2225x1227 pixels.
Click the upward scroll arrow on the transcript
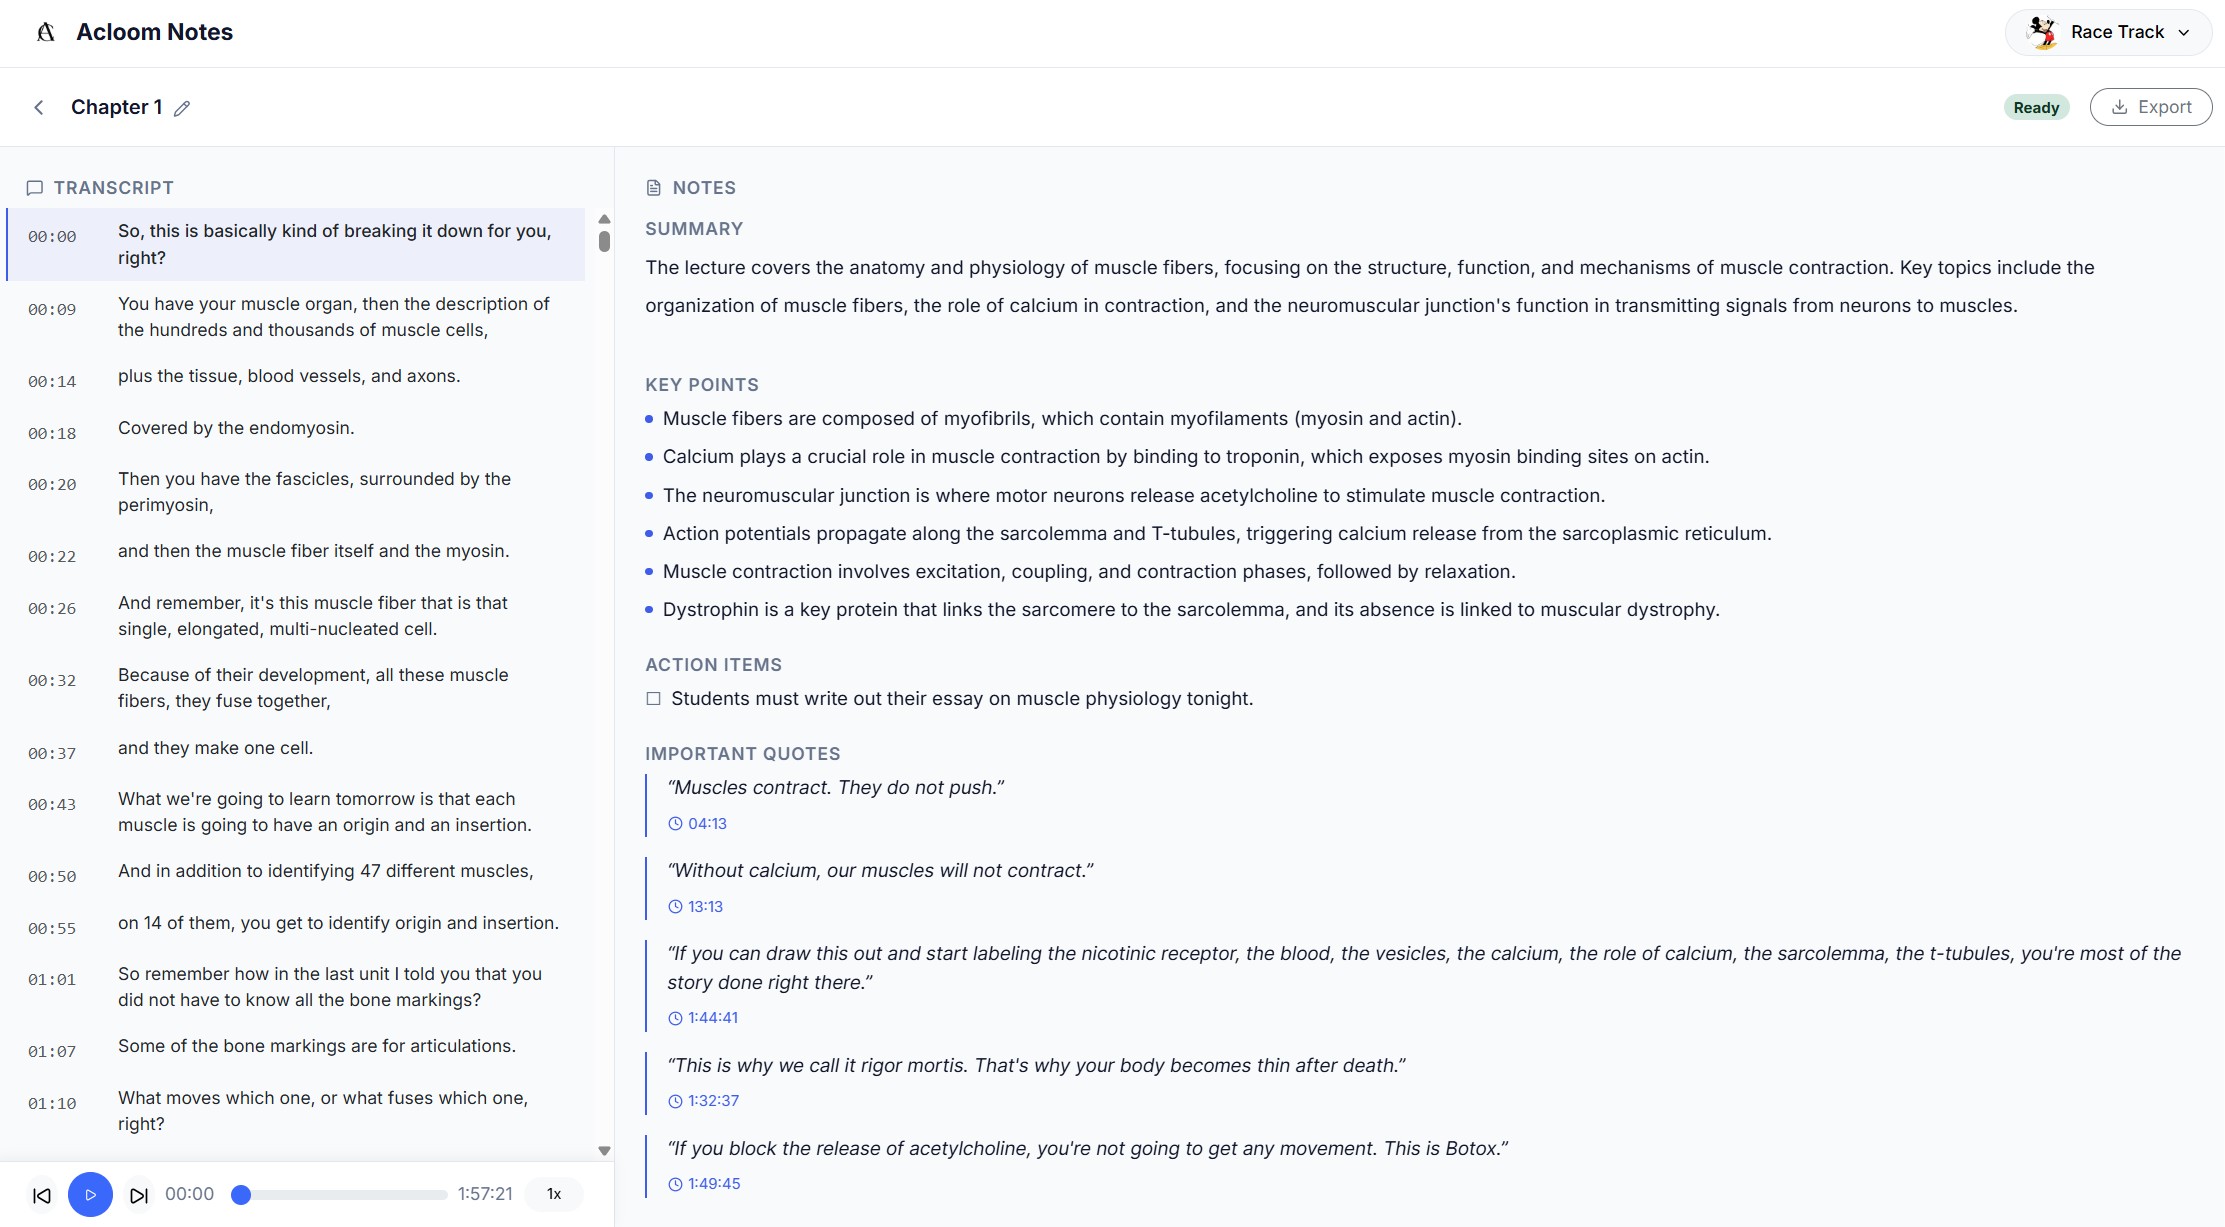pos(604,218)
